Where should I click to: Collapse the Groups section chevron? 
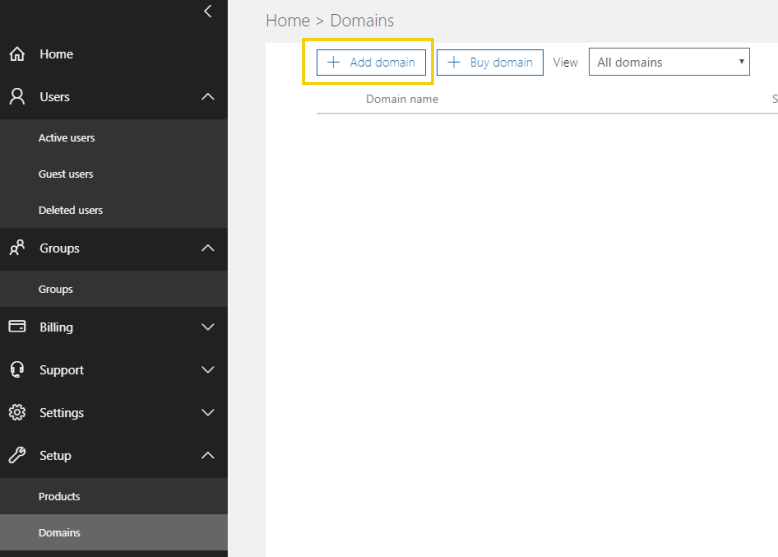click(208, 248)
